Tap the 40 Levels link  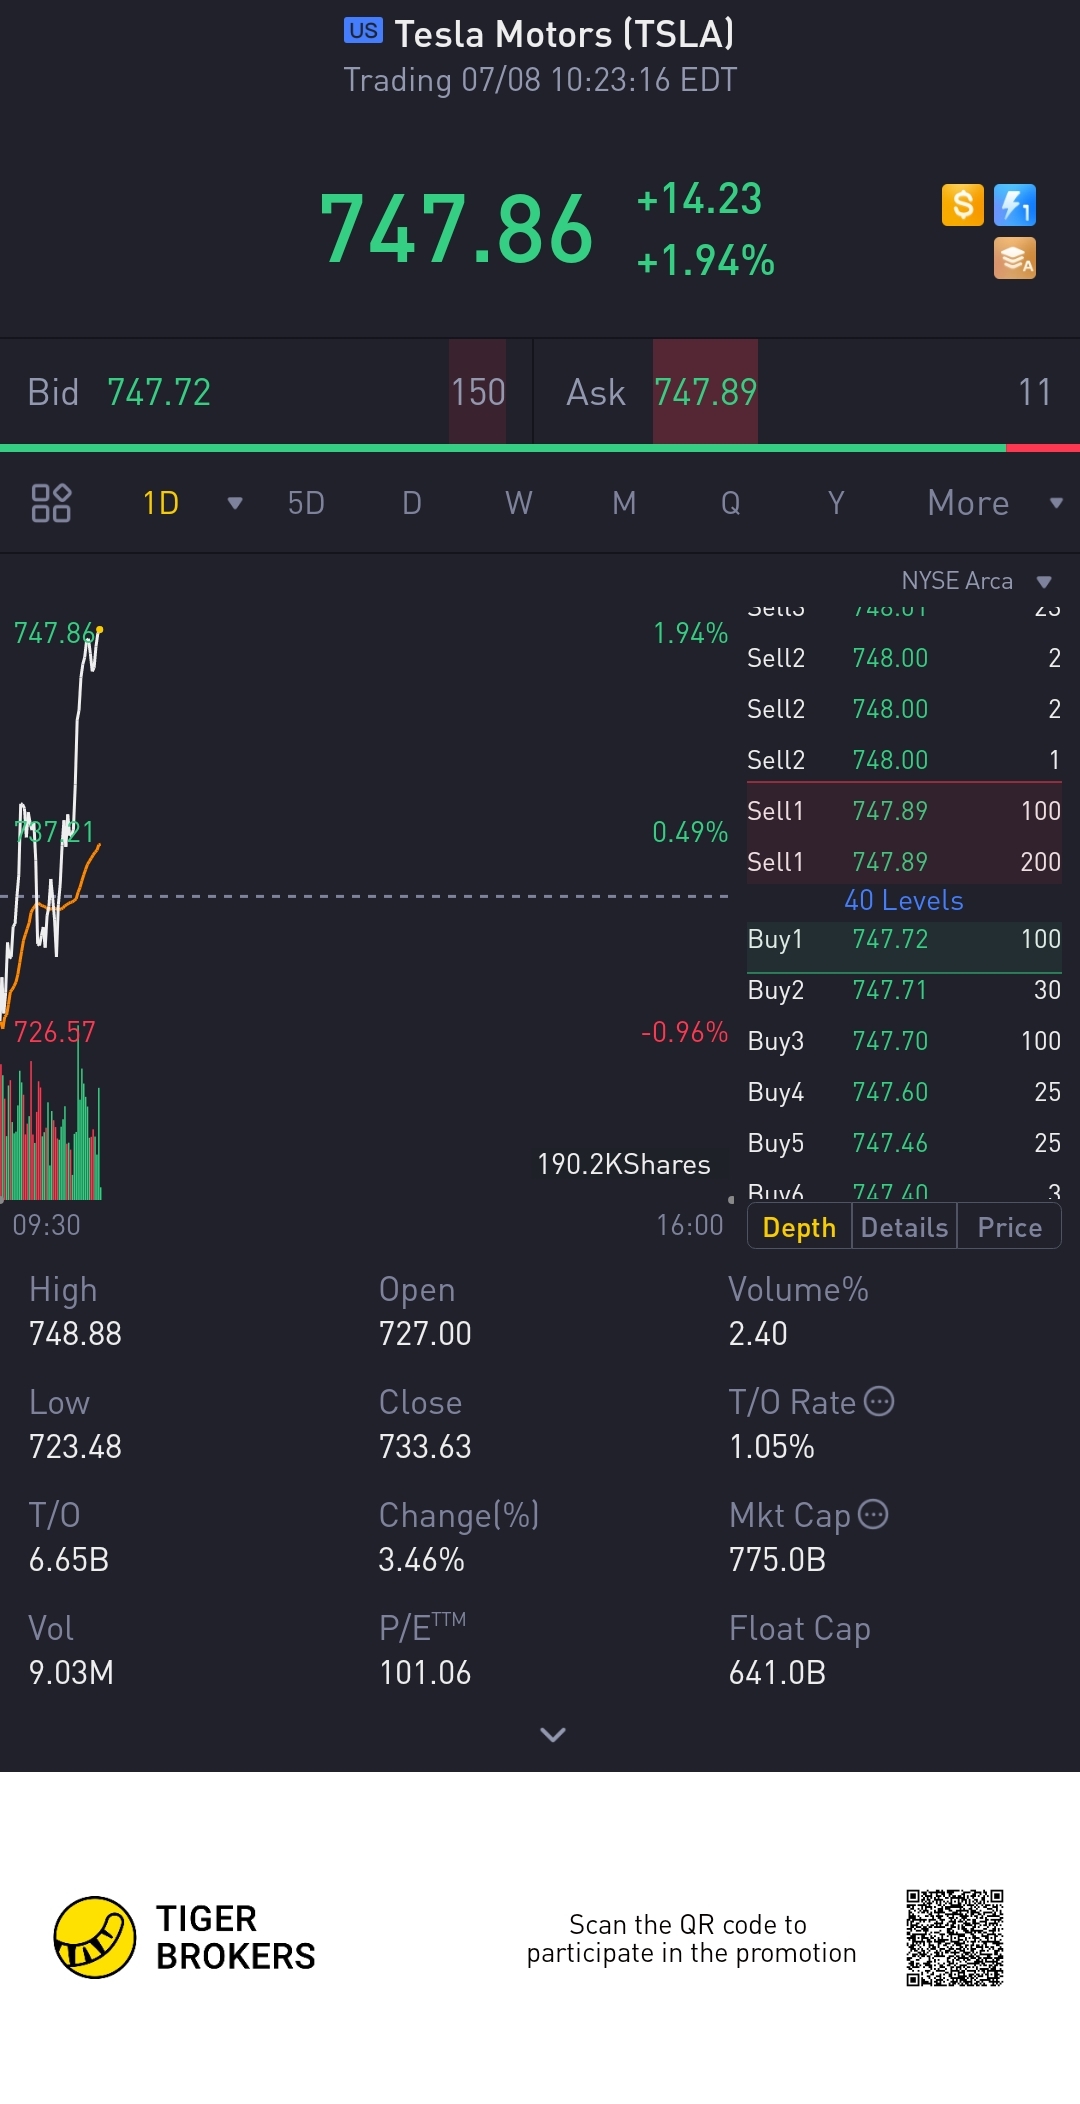click(904, 900)
